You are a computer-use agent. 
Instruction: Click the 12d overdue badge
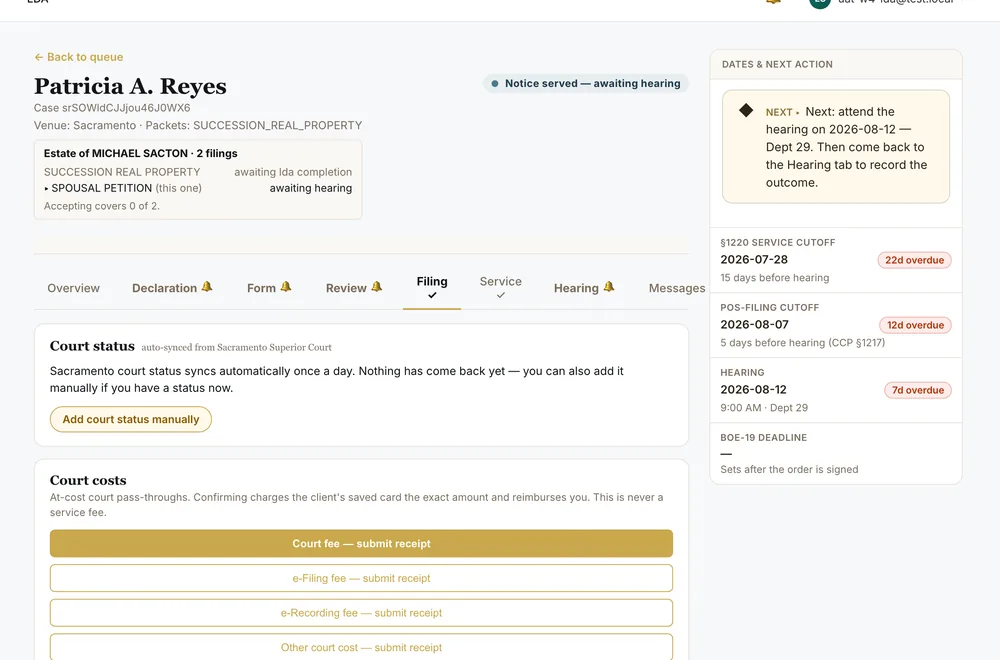point(915,325)
